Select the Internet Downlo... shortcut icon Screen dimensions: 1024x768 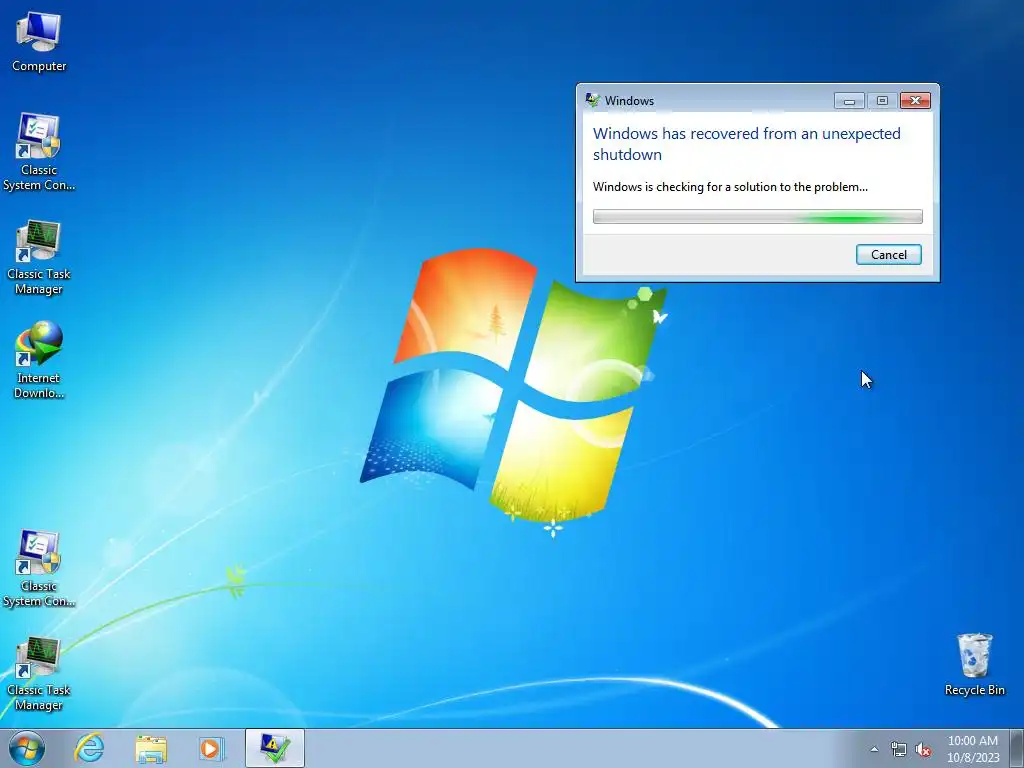pos(39,359)
